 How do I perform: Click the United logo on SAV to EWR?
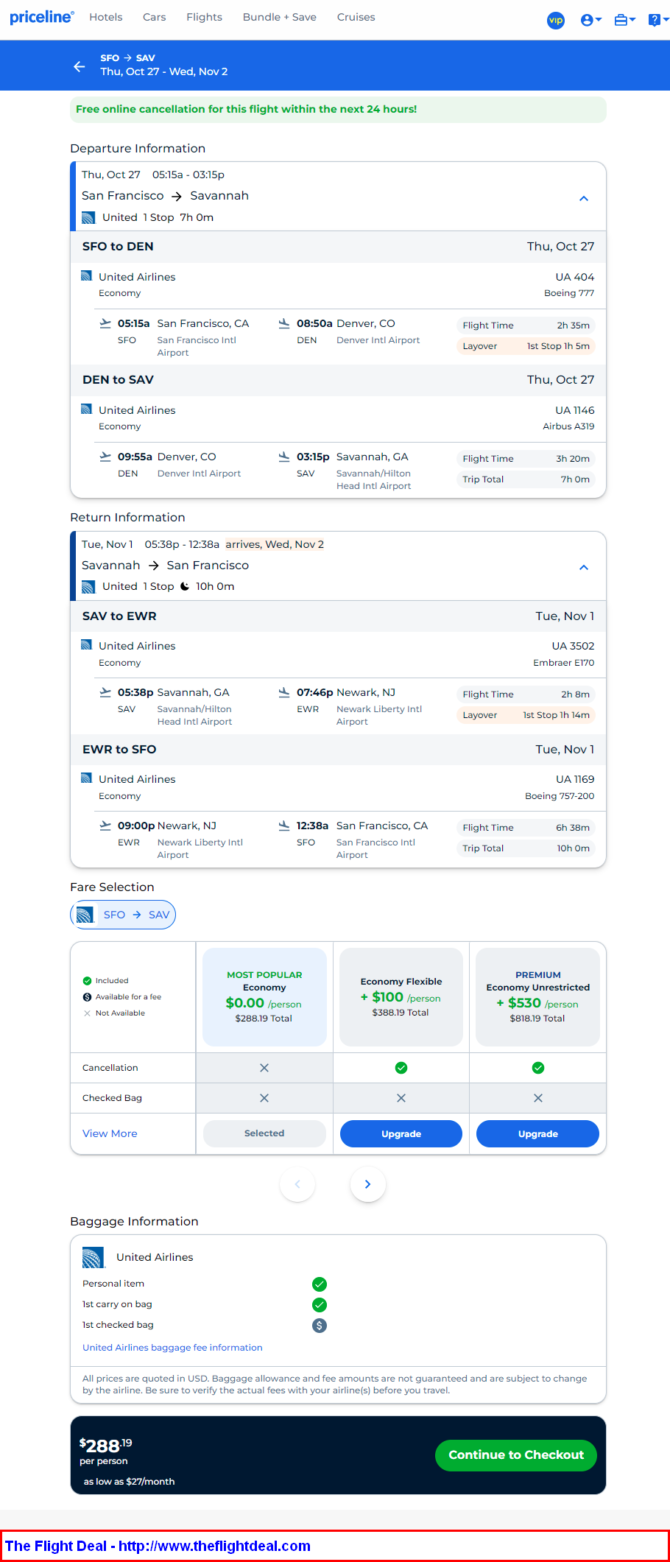click(x=86, y=645)
